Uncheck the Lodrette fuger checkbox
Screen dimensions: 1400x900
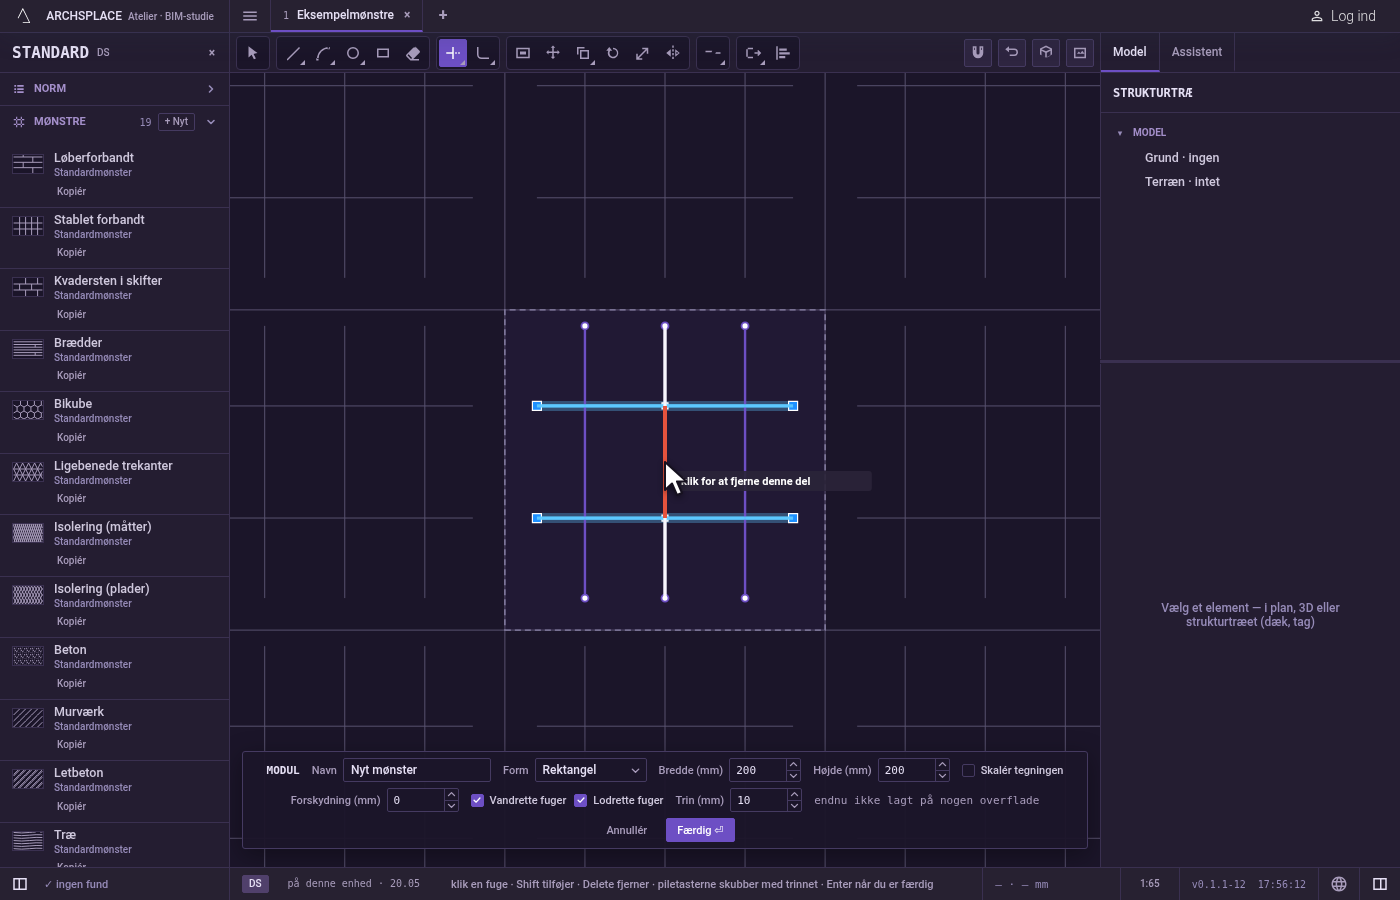[581, 800]
